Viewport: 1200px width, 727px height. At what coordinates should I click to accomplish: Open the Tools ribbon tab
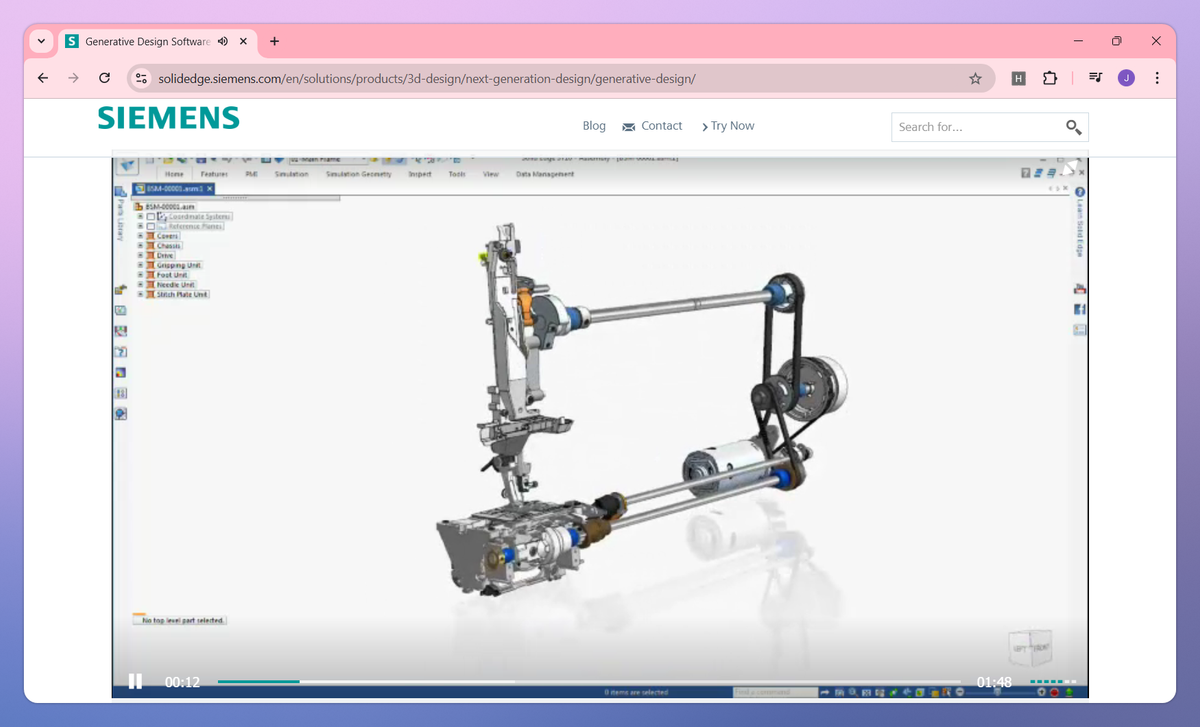point(457,174)
